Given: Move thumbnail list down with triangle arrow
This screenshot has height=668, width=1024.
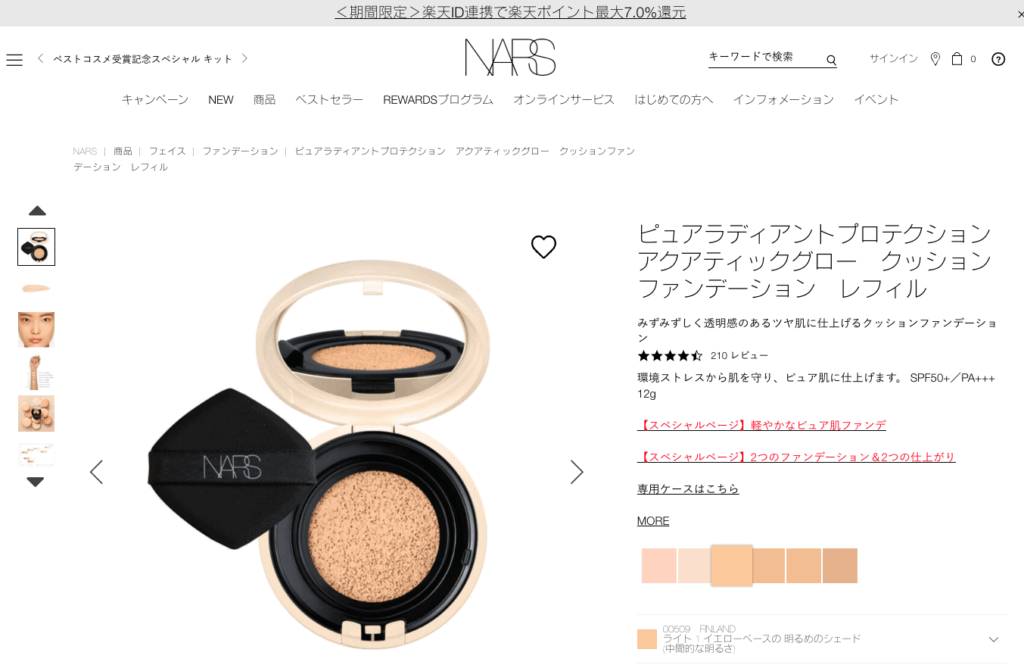Looking at the screenshot, I should click(x=35, y=482).
